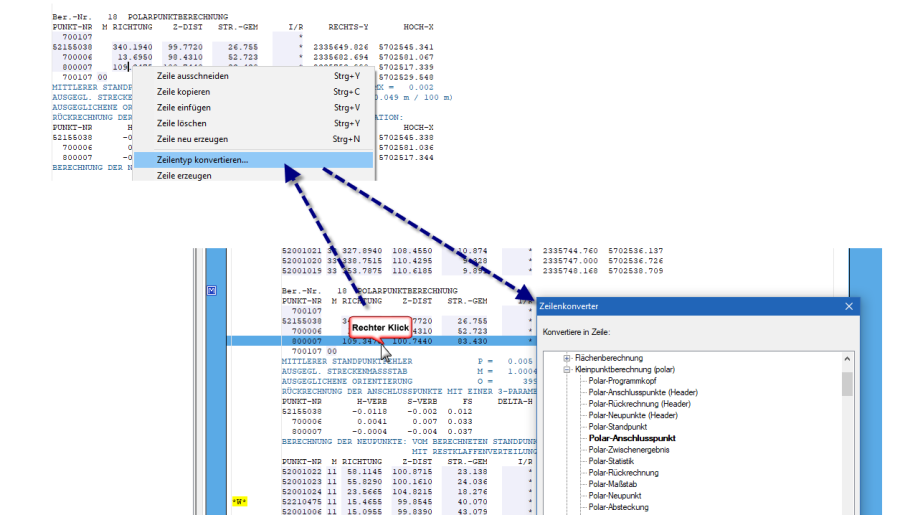This screenshot has width=900, height=515.
Task: Select 'Zeile erzeugen' at the menu bottom
Action: click(184, 175)
